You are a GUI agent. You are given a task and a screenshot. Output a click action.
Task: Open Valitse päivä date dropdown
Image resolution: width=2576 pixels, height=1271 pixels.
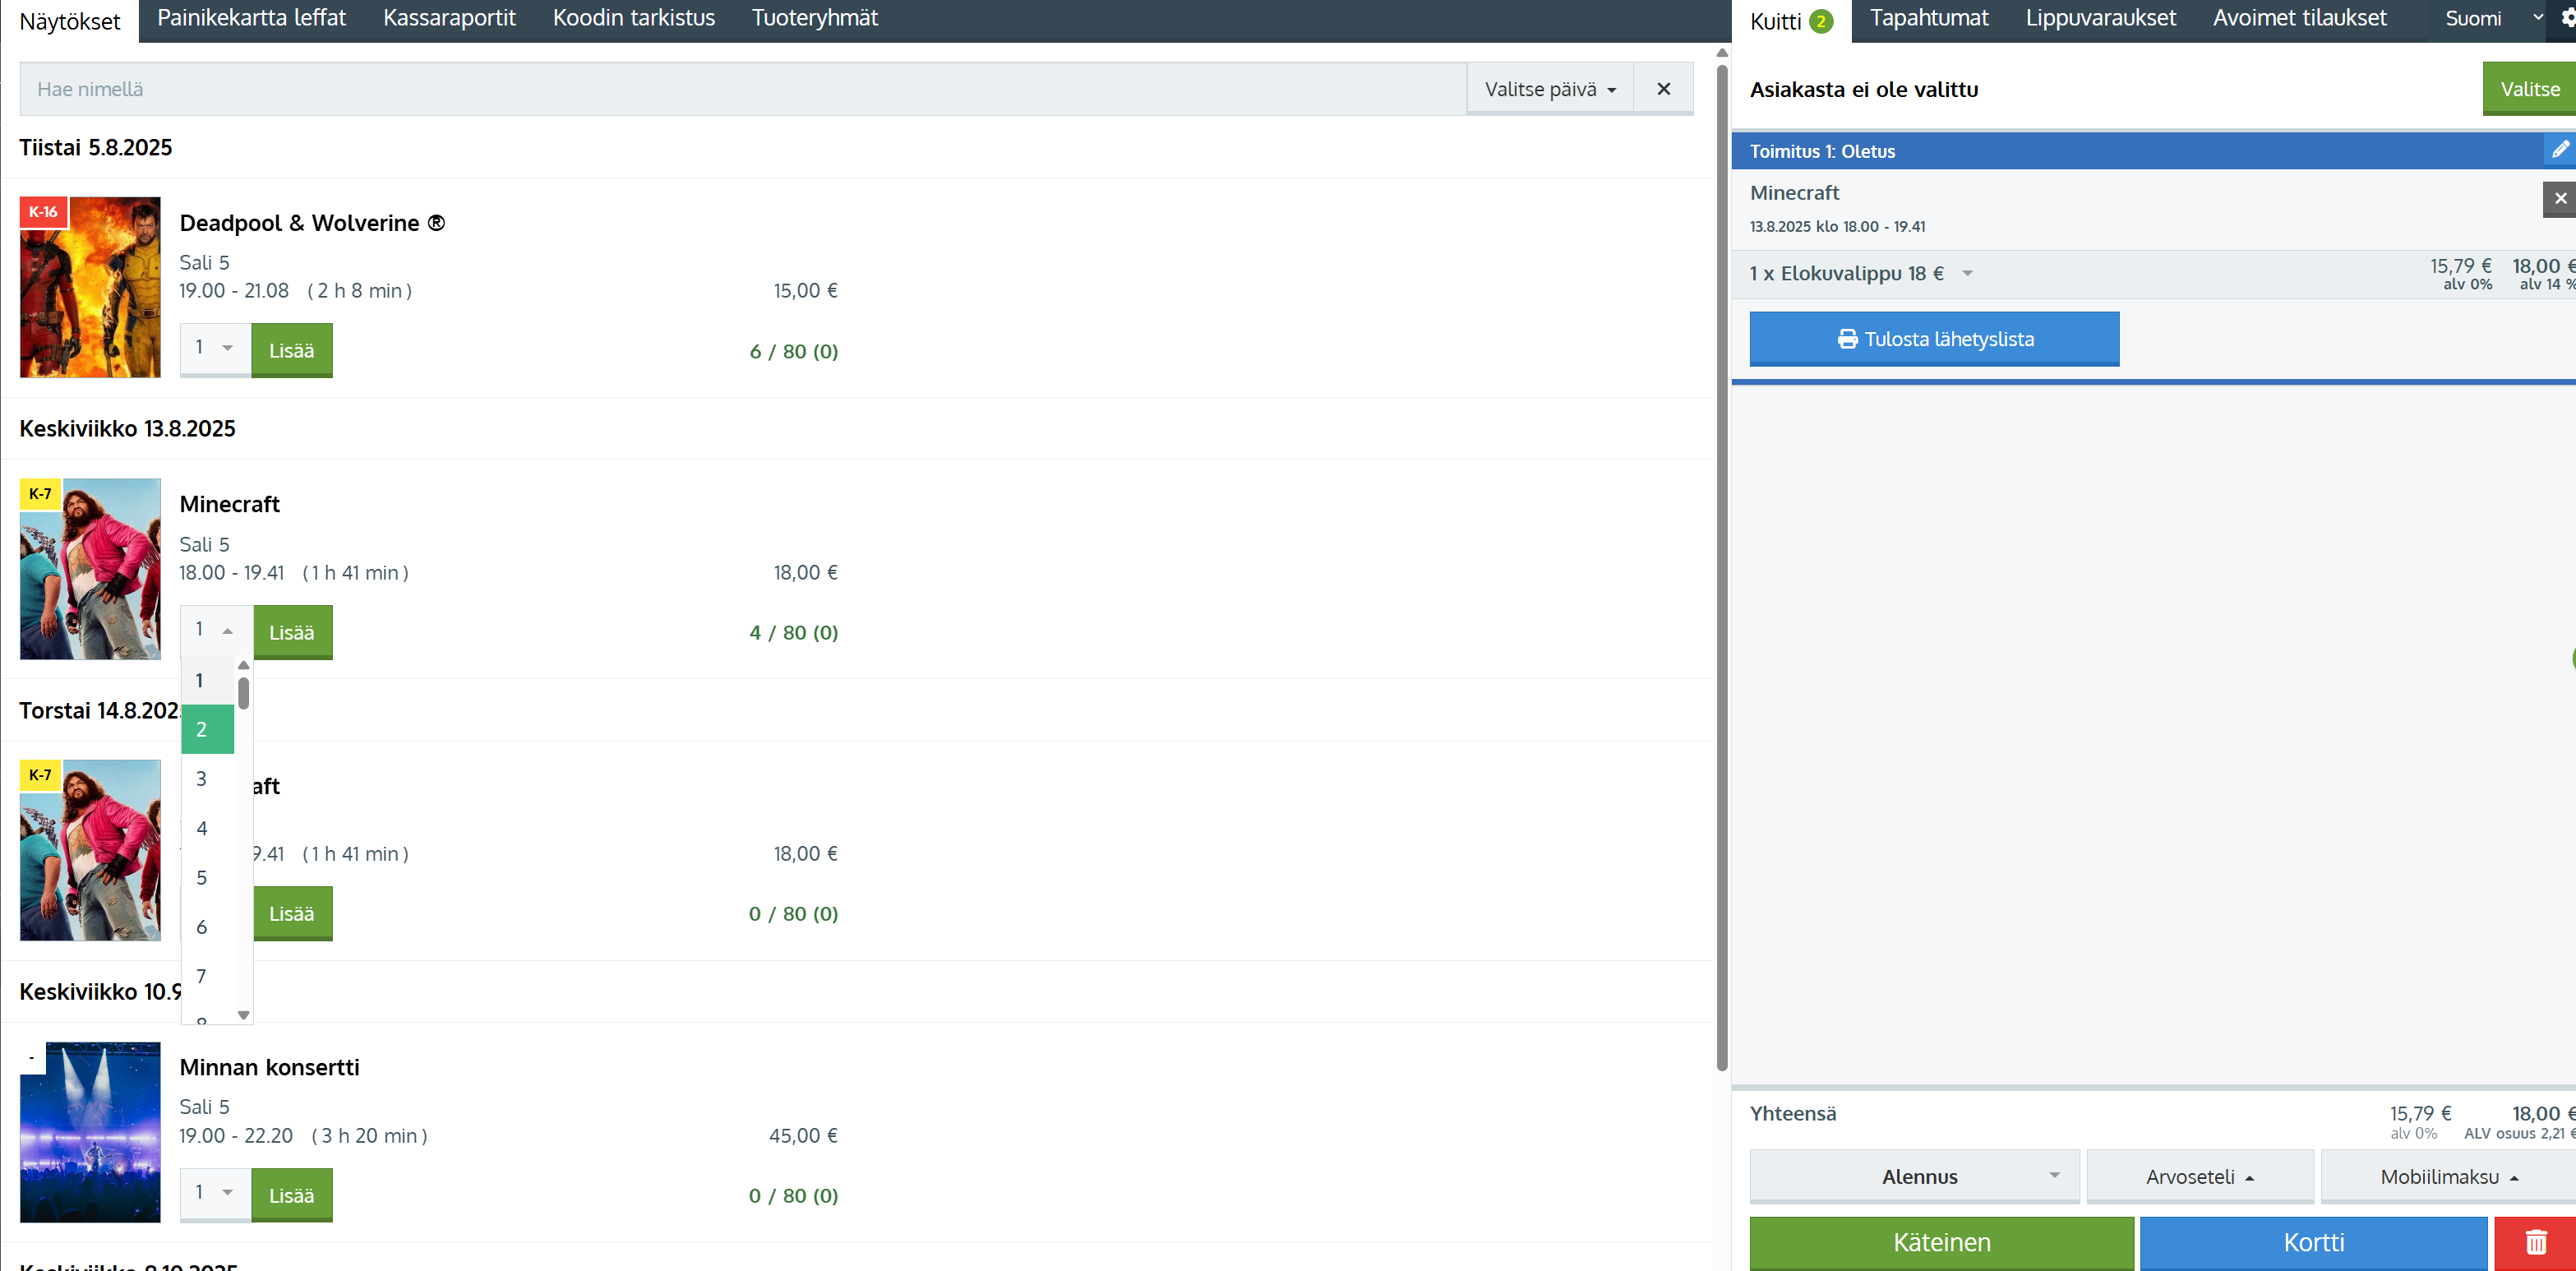pyautogui.click(x=1549, y=89)
